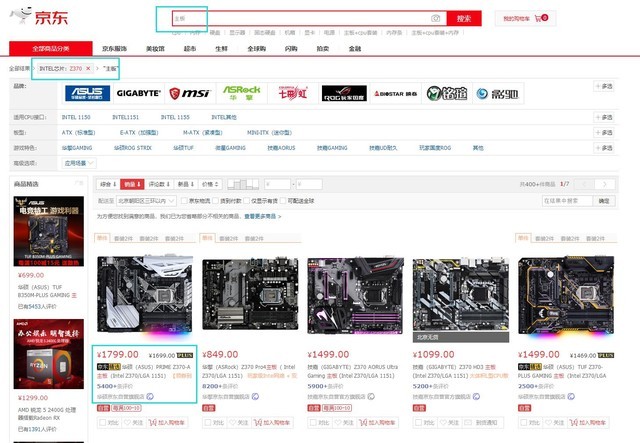Open the 美妆馆 nav tab
The width and height of the screenshot is (640, 443).
[x=155, y=49]
